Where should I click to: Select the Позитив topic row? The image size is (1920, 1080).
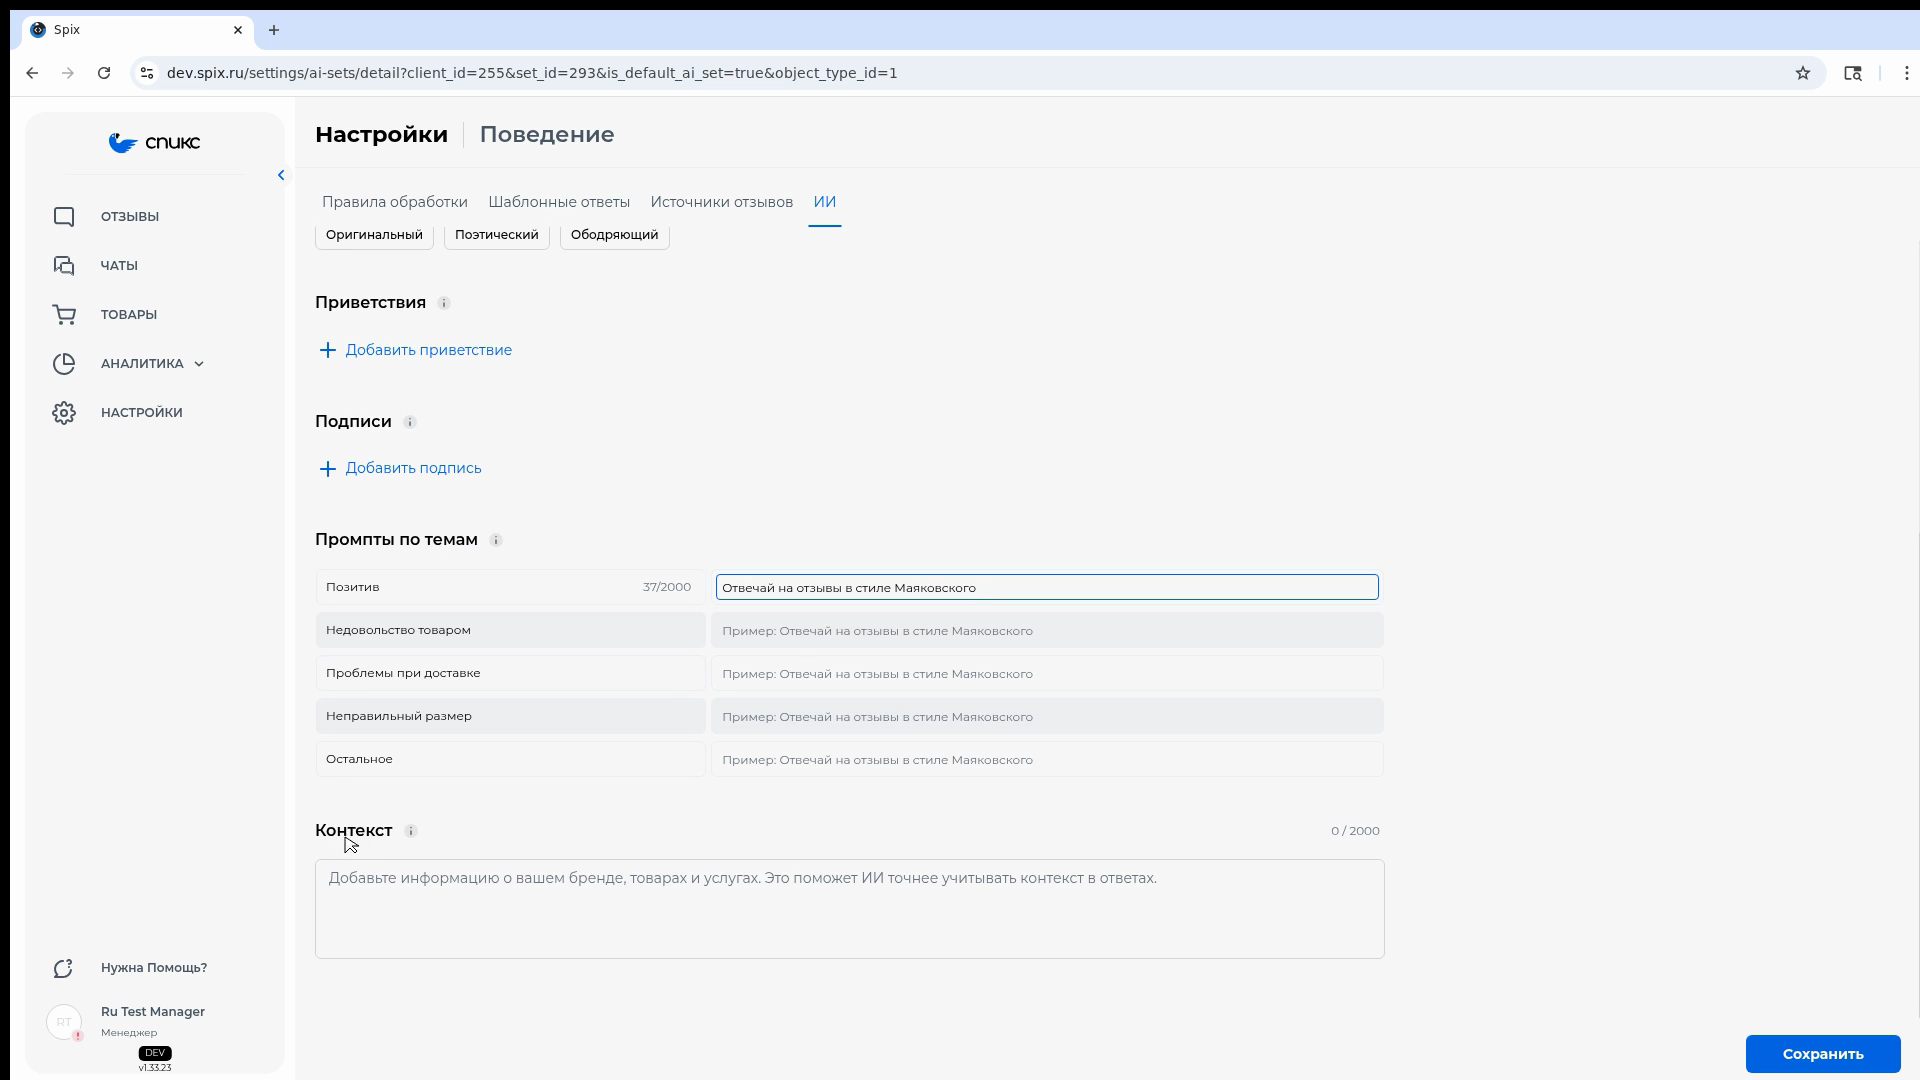(x=511, y=588)
